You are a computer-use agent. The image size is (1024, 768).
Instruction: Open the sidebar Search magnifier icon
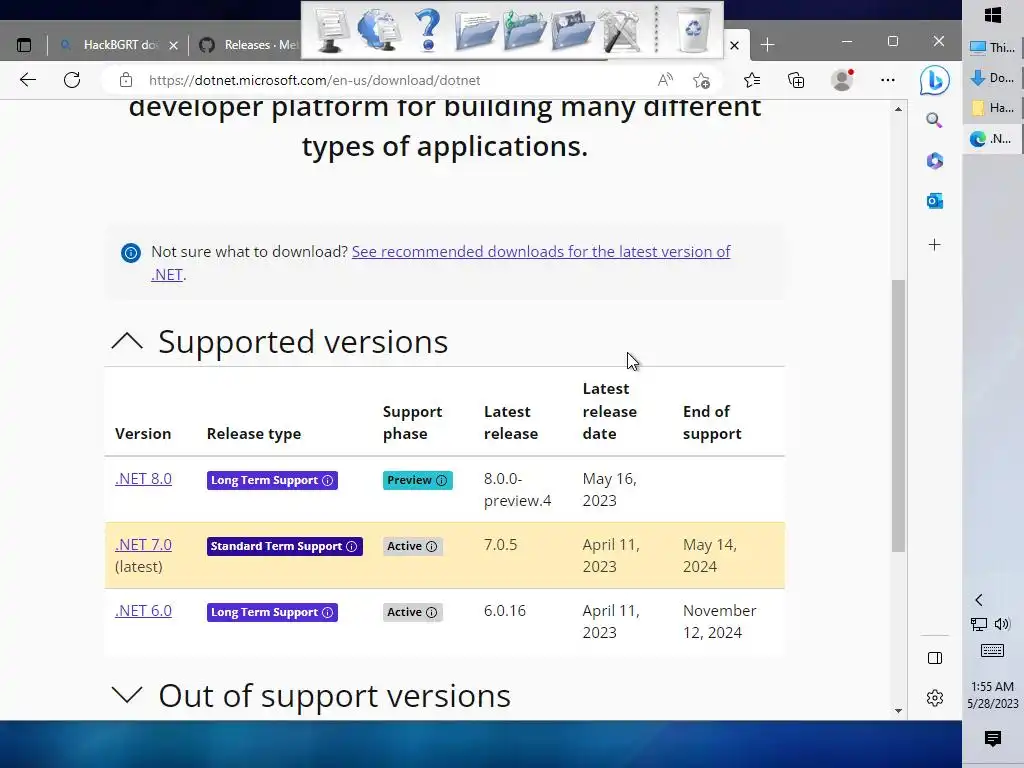click(935, 120)
